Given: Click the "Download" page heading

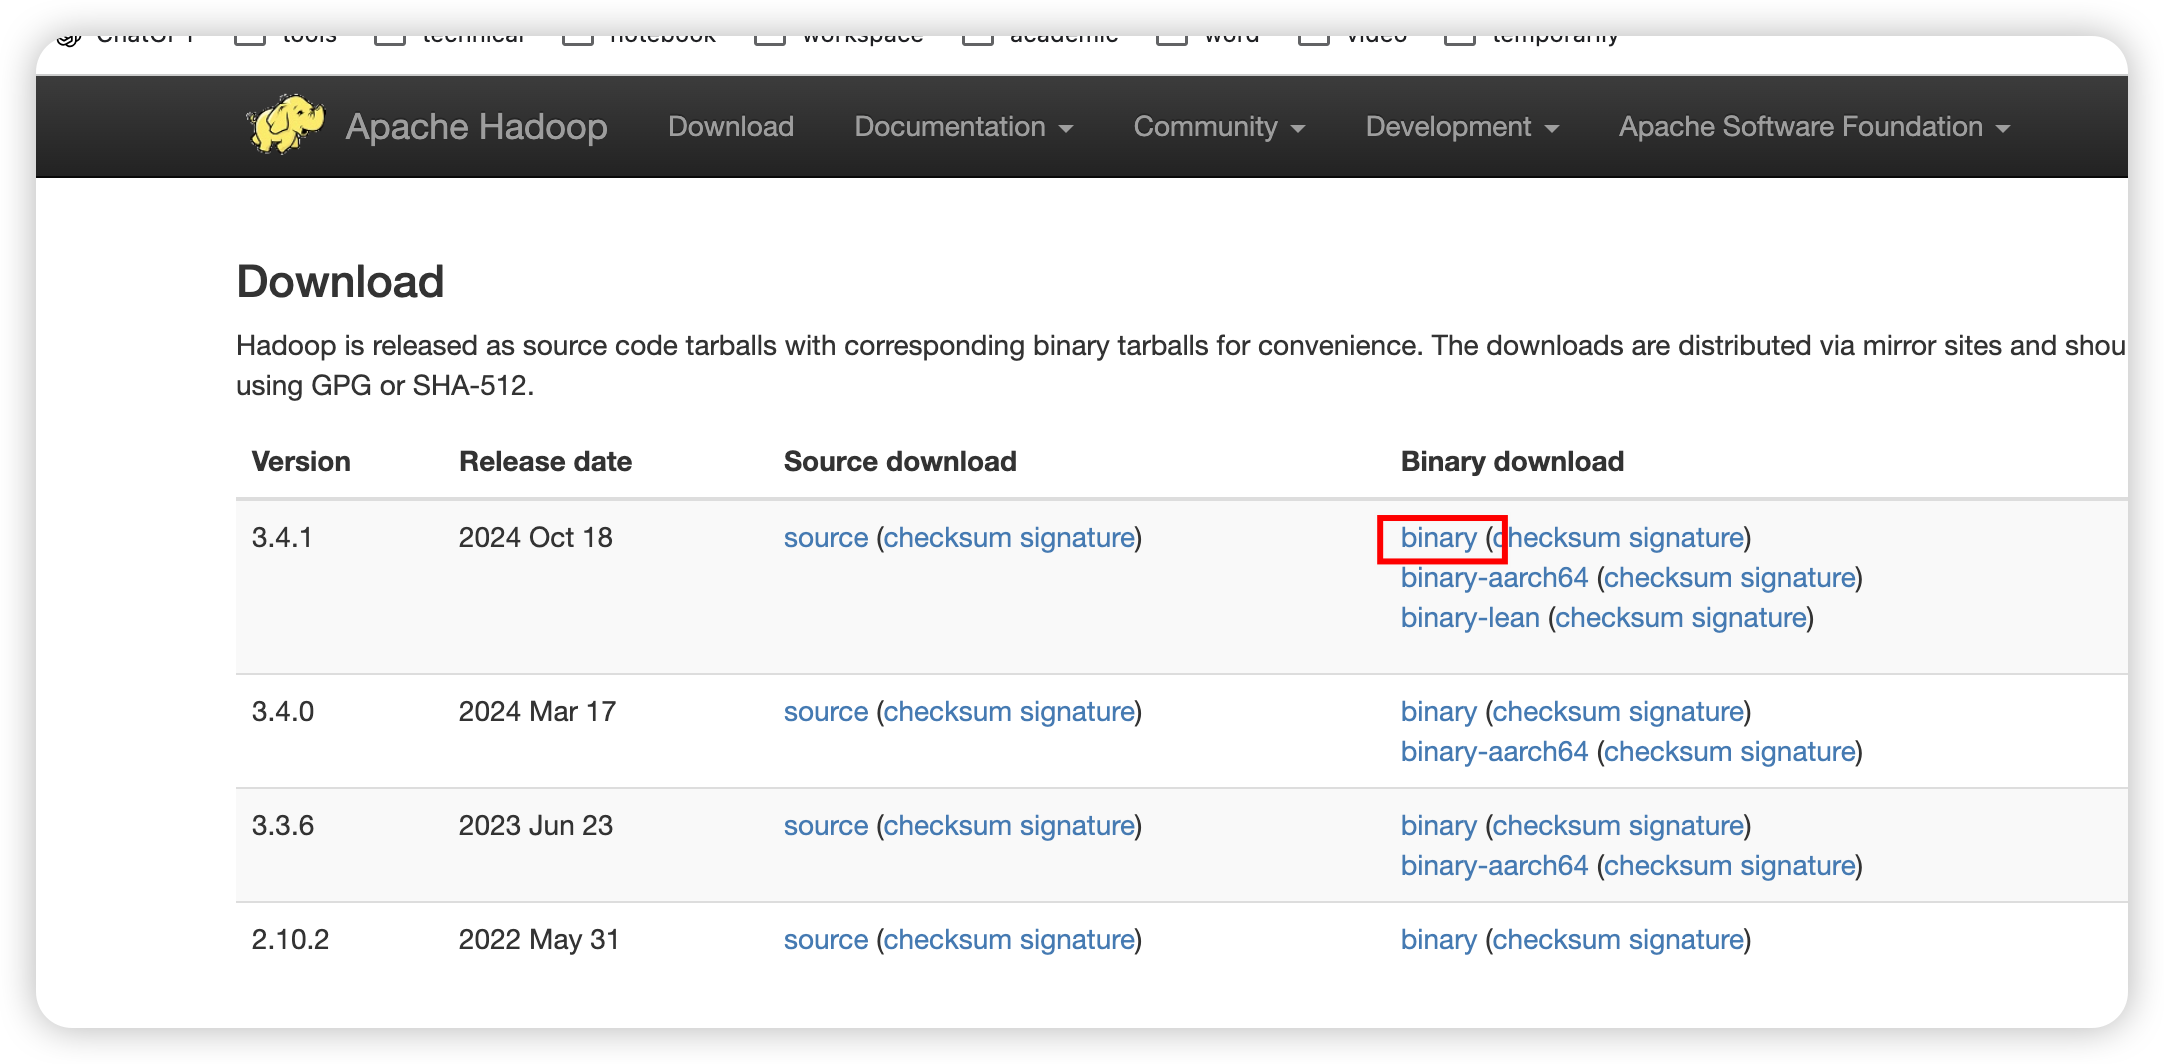Looking at the screenshot, I should (x=340, y=282).
